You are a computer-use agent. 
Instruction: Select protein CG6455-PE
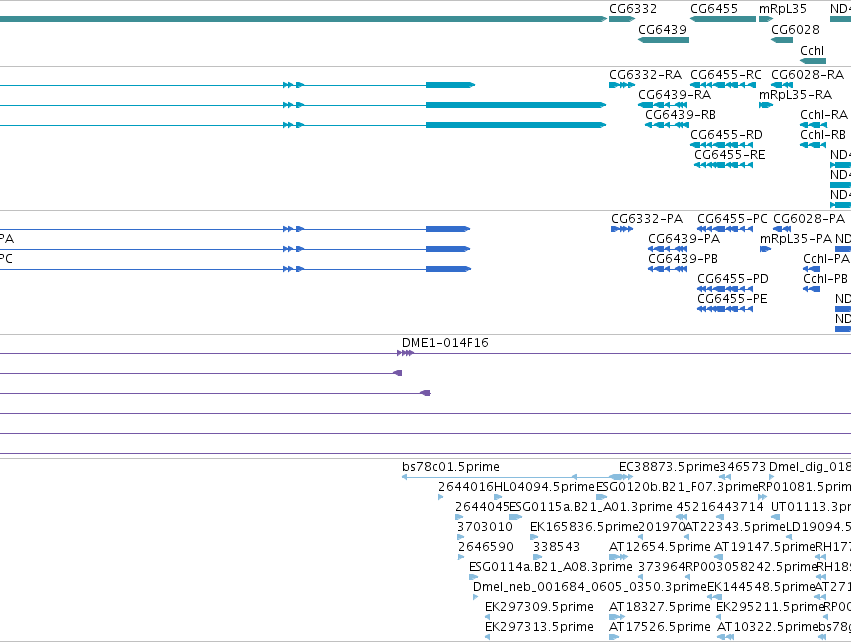click(x=732, y=298)
